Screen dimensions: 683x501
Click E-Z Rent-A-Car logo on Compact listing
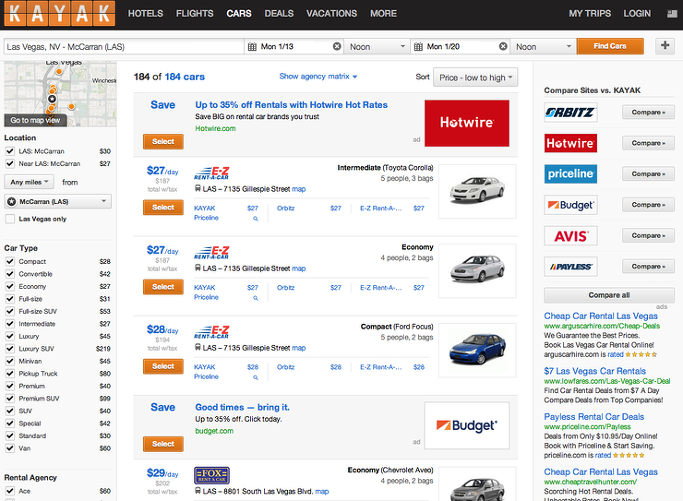[211, 332]
